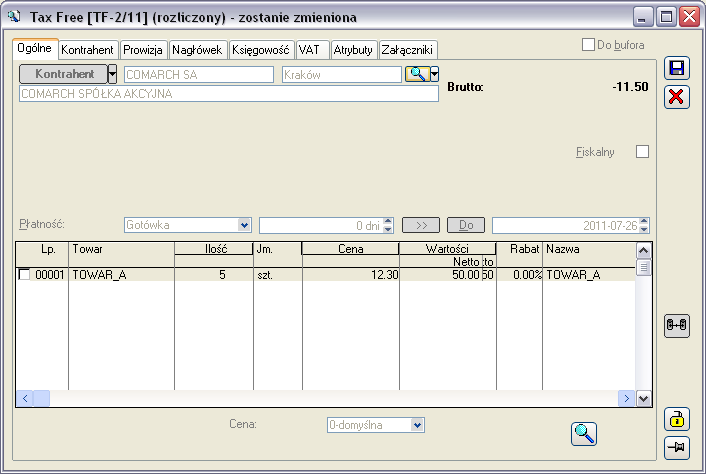Decrease the 2011-07-26 date with down spinner
Image resolution: width=706 pixels, height=474 pixels.
[644, 229]
